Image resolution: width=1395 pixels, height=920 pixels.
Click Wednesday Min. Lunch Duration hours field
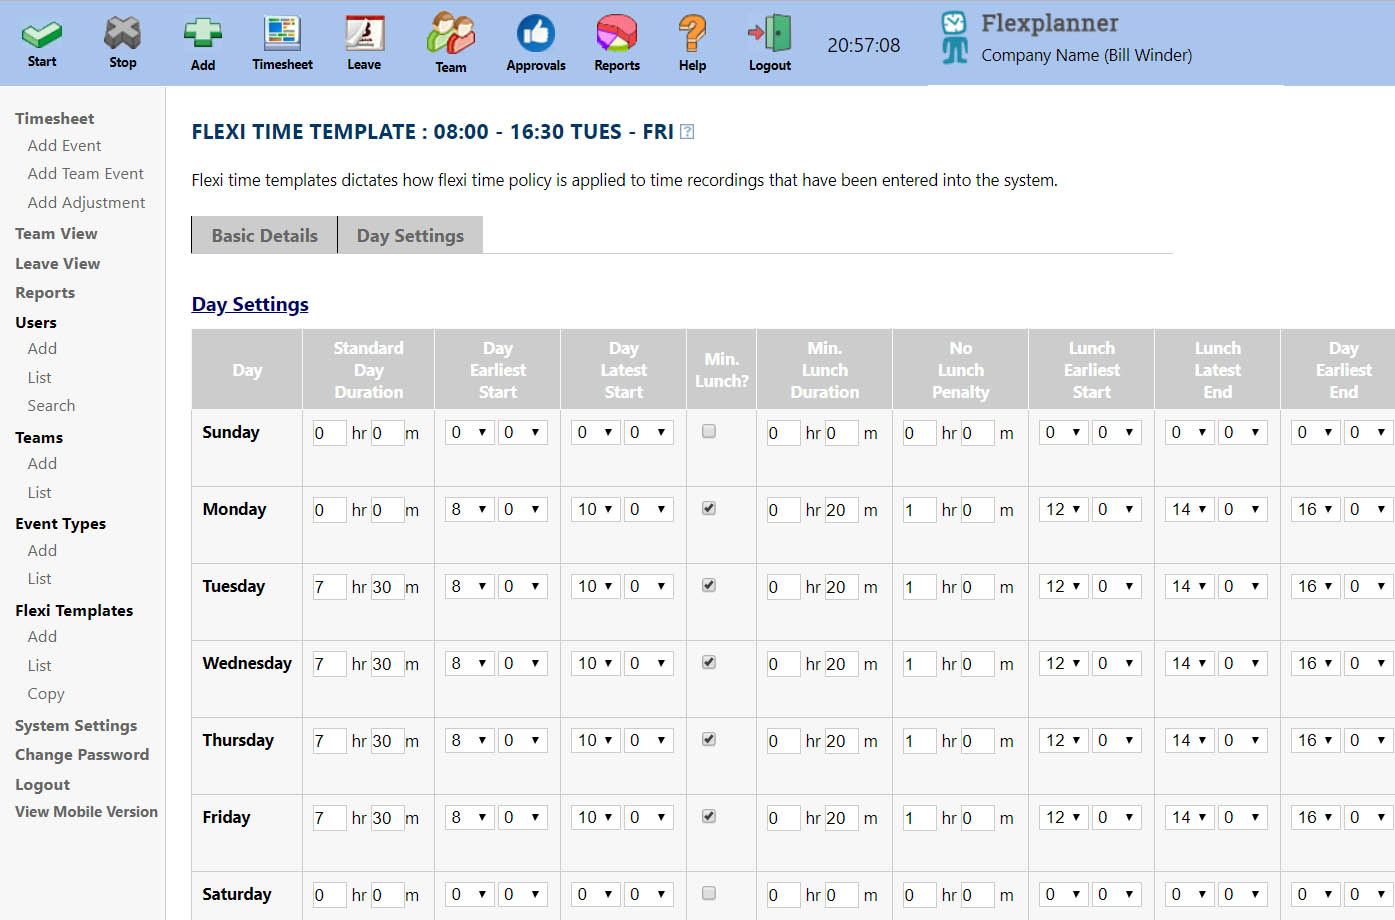coord(783,664)
